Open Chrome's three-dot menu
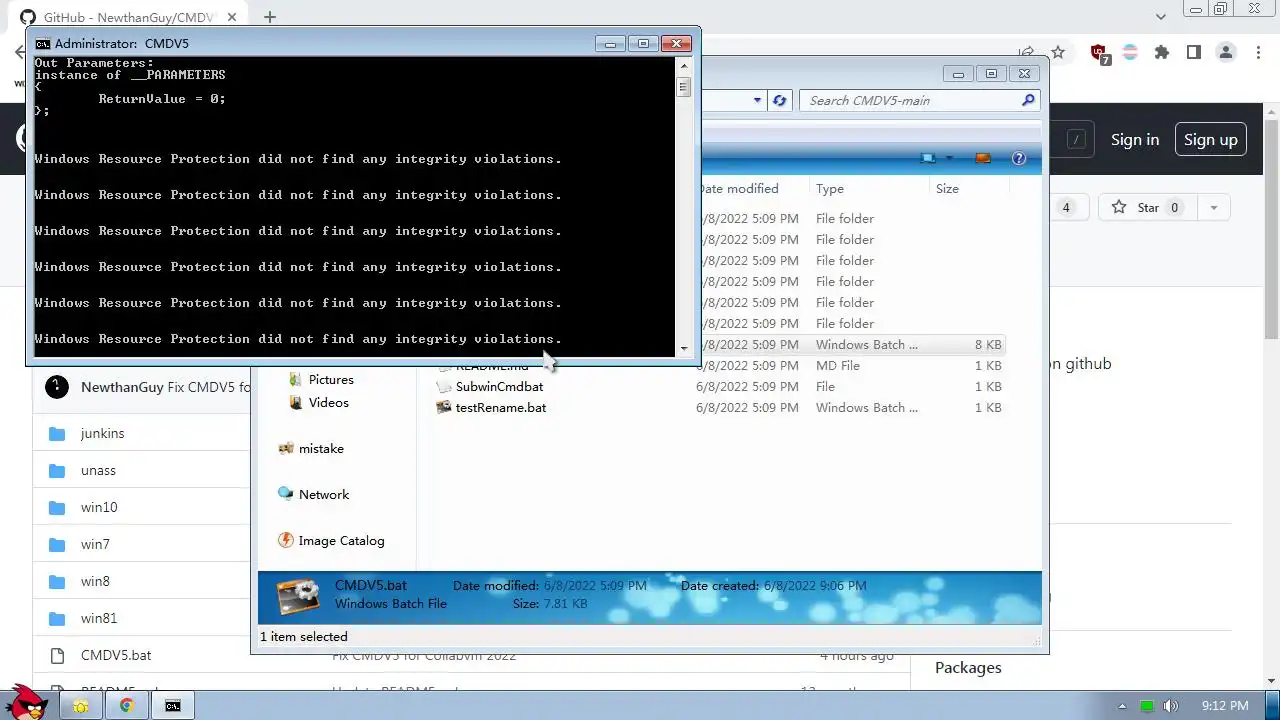 pyautogui.click(x=1256, y=52)
